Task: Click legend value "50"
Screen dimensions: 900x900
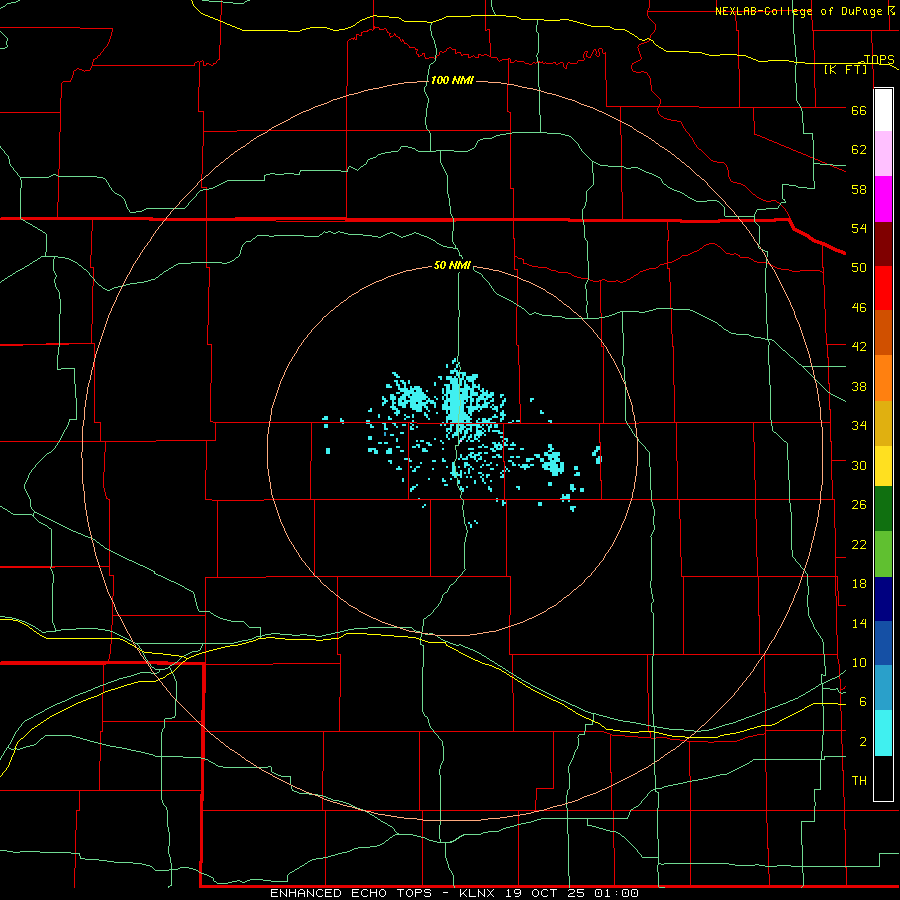Action: click(859, 268)
